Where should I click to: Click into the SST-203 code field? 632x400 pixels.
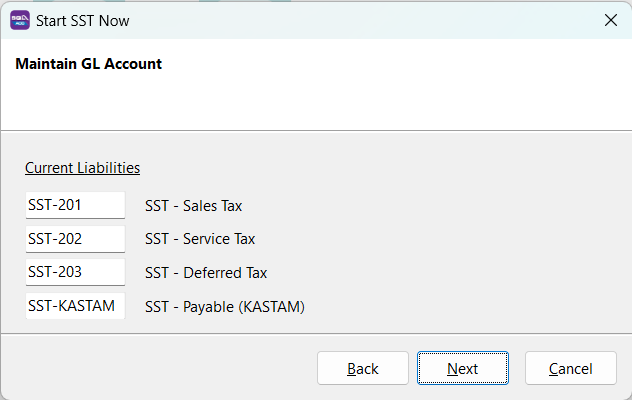75,272
